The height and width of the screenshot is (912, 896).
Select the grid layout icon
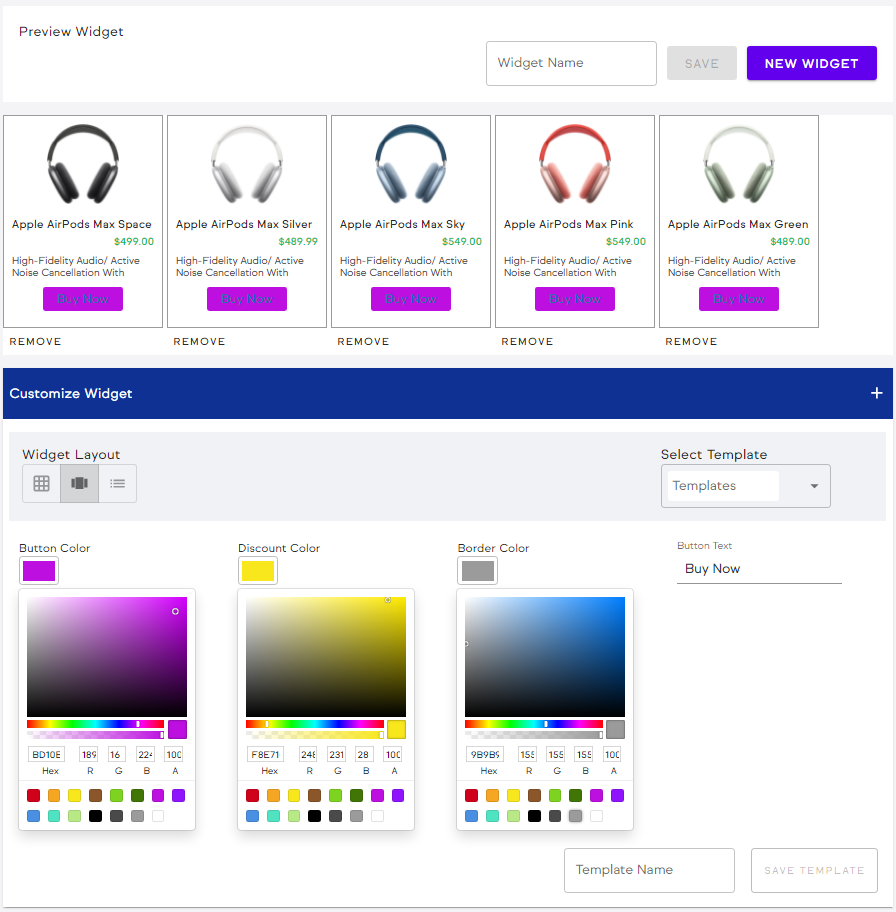[41, 484]
